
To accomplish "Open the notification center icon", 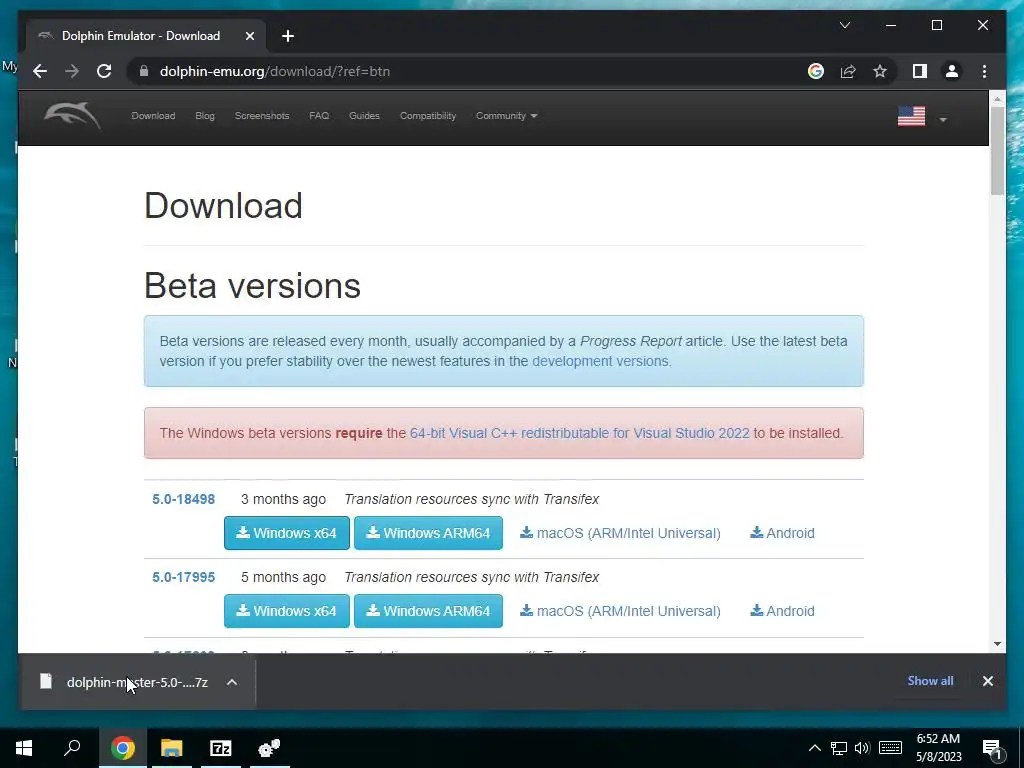I will pyautogui.click(x=992, y=748).
